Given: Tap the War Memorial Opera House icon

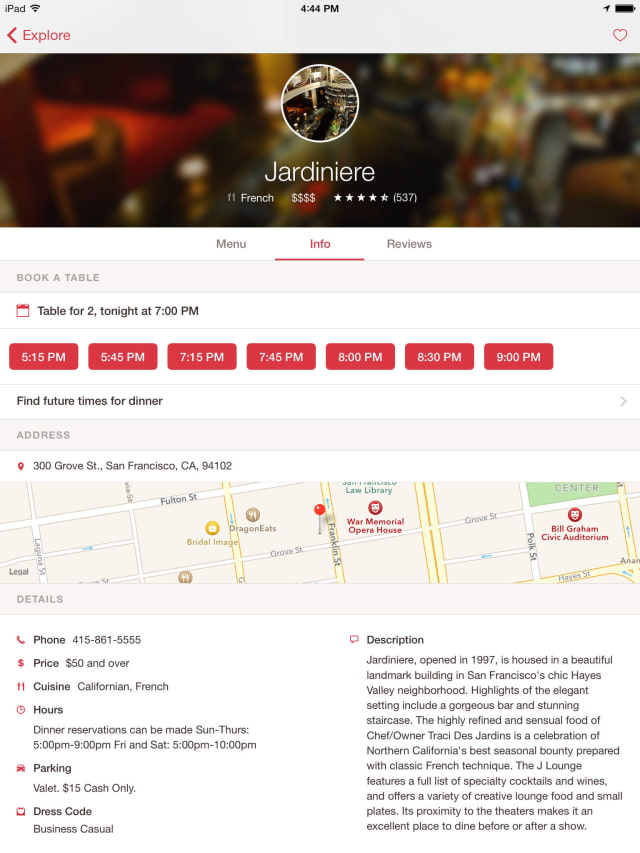Looking at the screenshot, I should click(374, 508).
